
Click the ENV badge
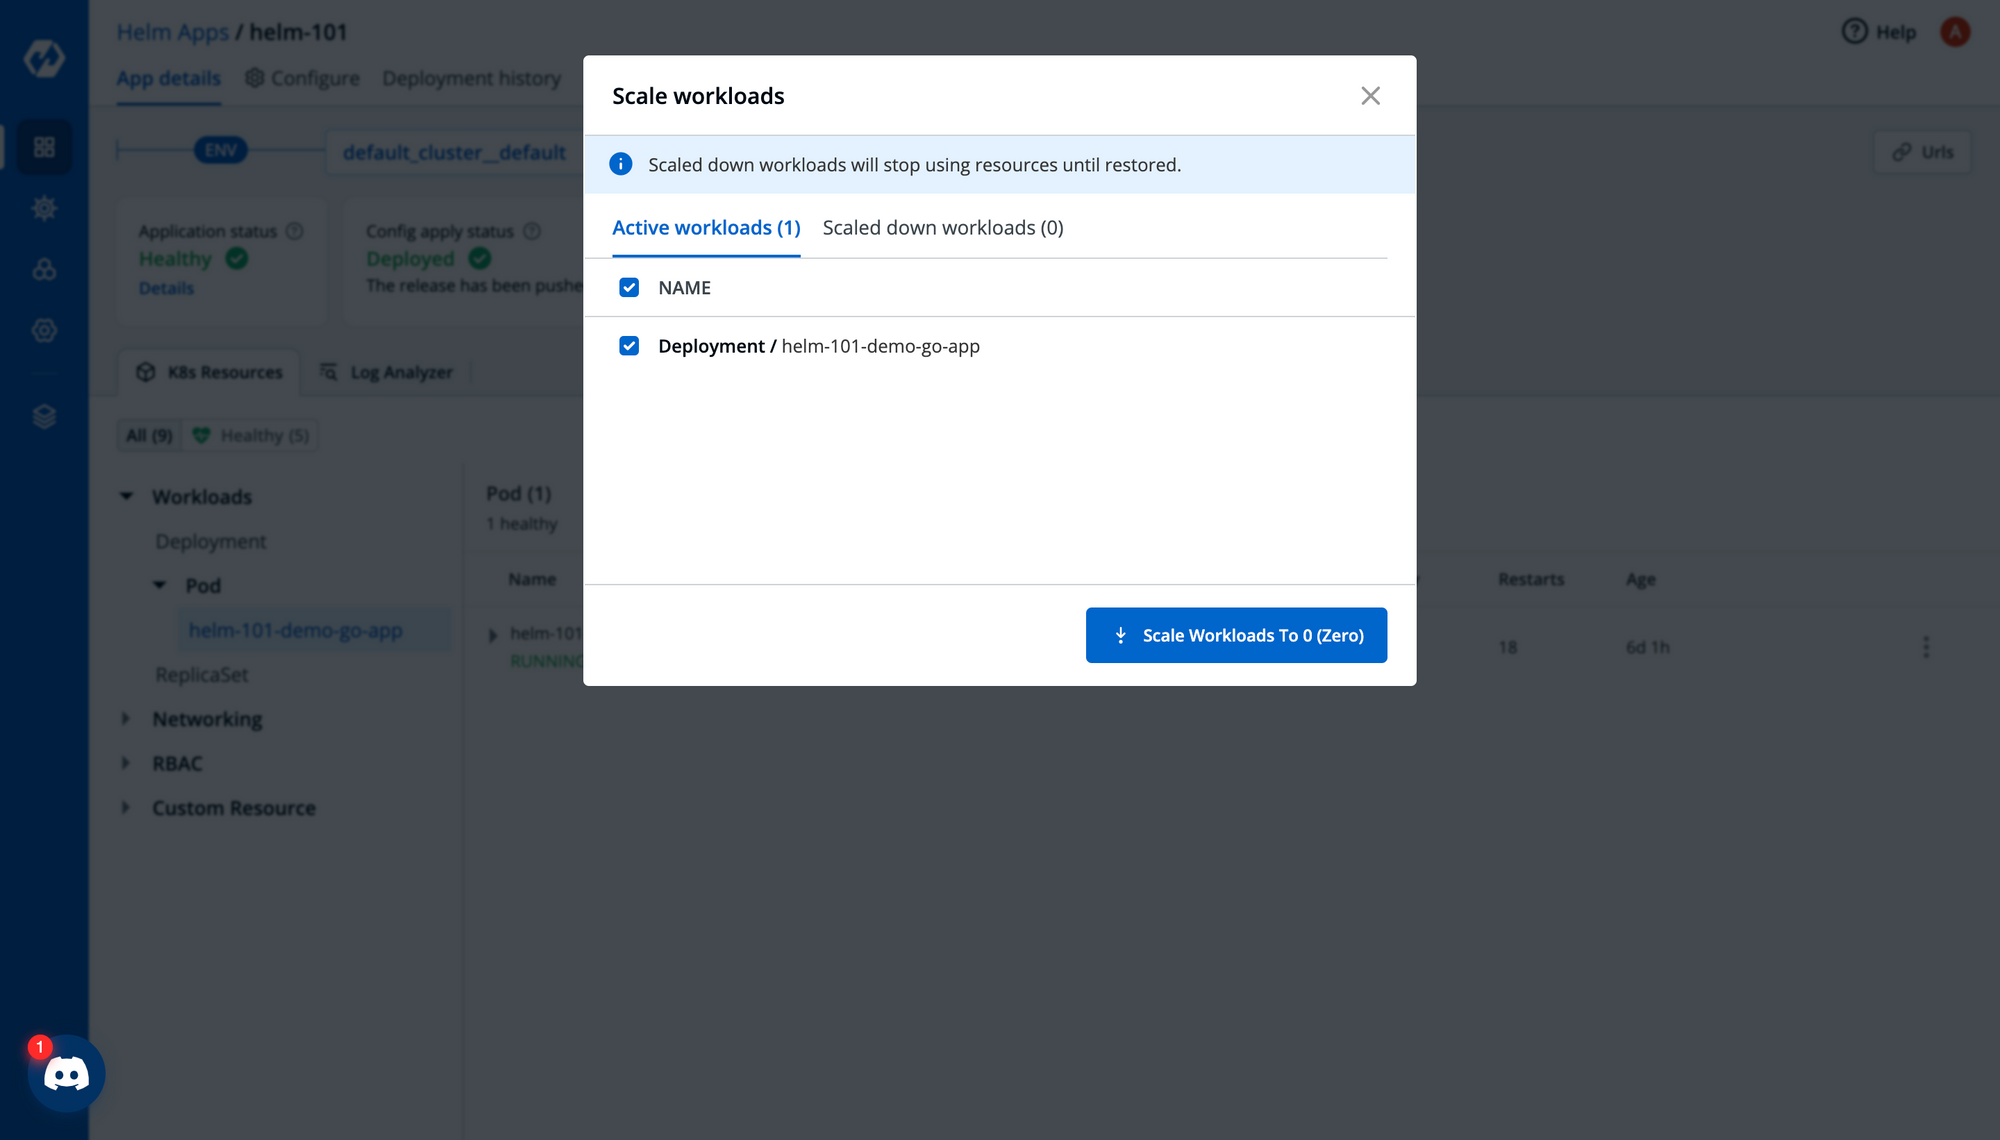tap(221, 151)
